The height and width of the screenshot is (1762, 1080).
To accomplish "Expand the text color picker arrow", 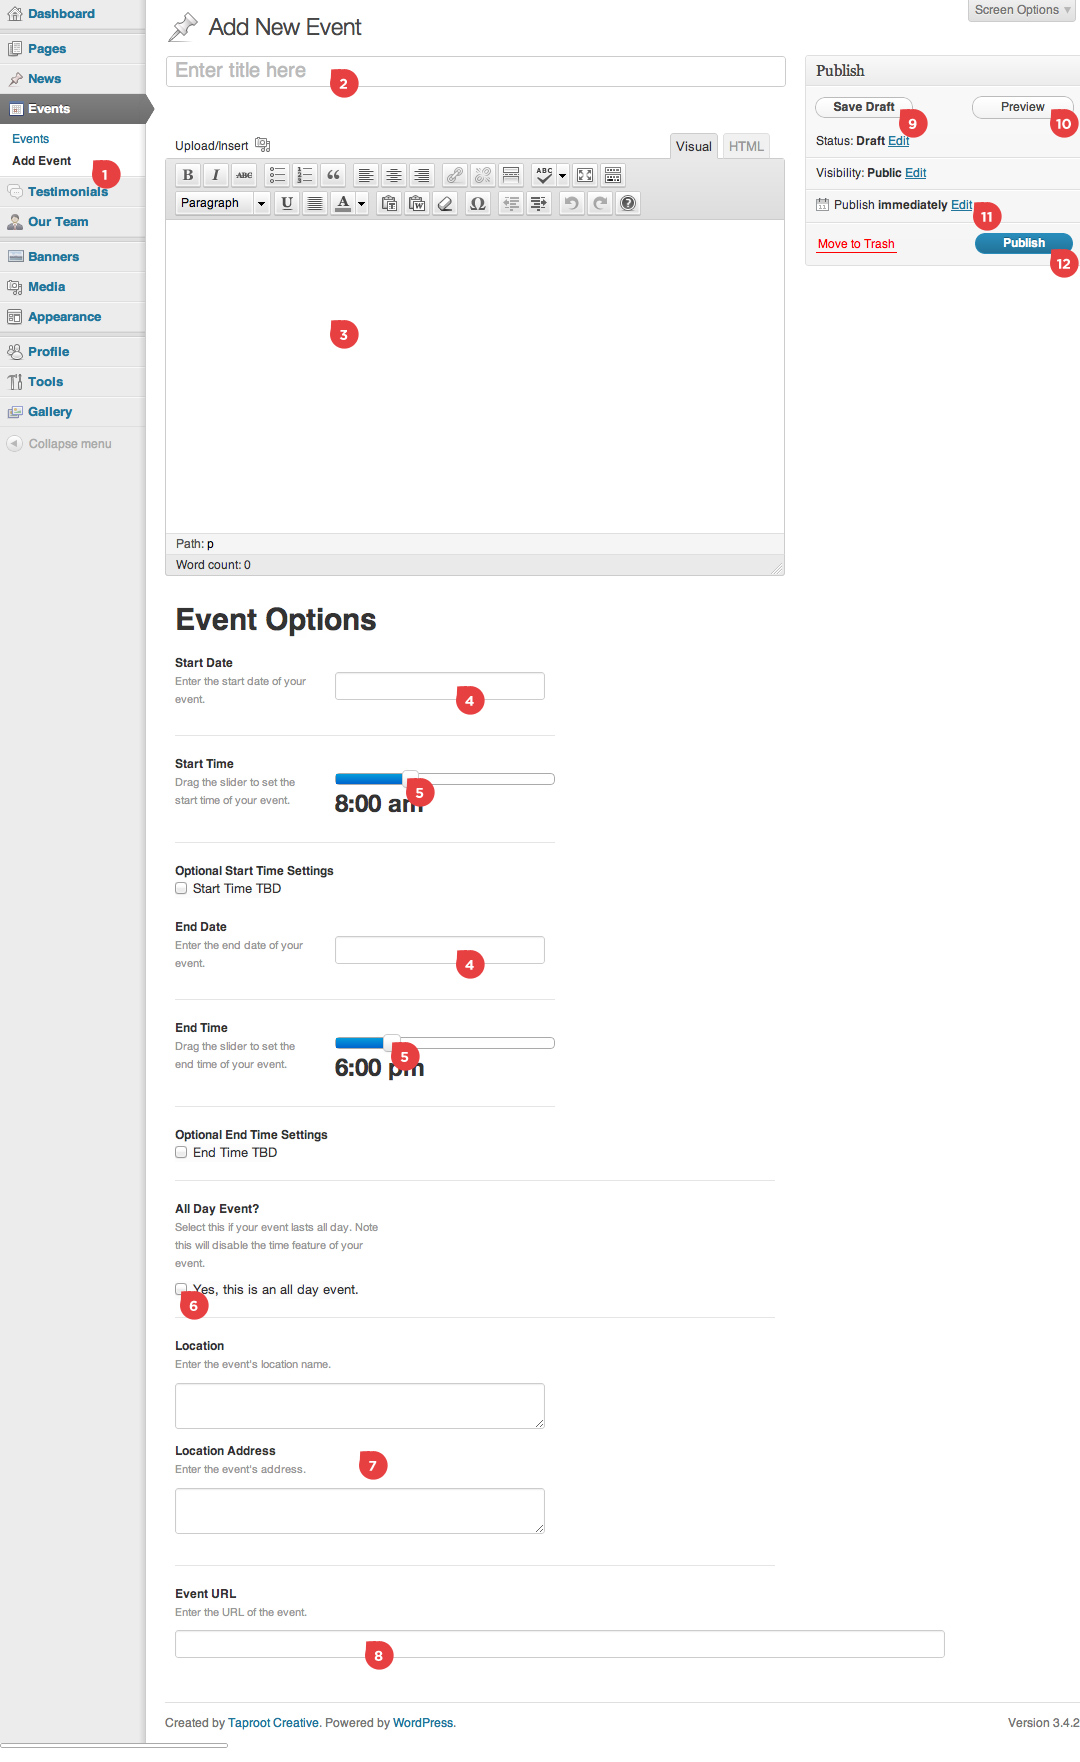I will pyautogui.click(x=362, y=203).
